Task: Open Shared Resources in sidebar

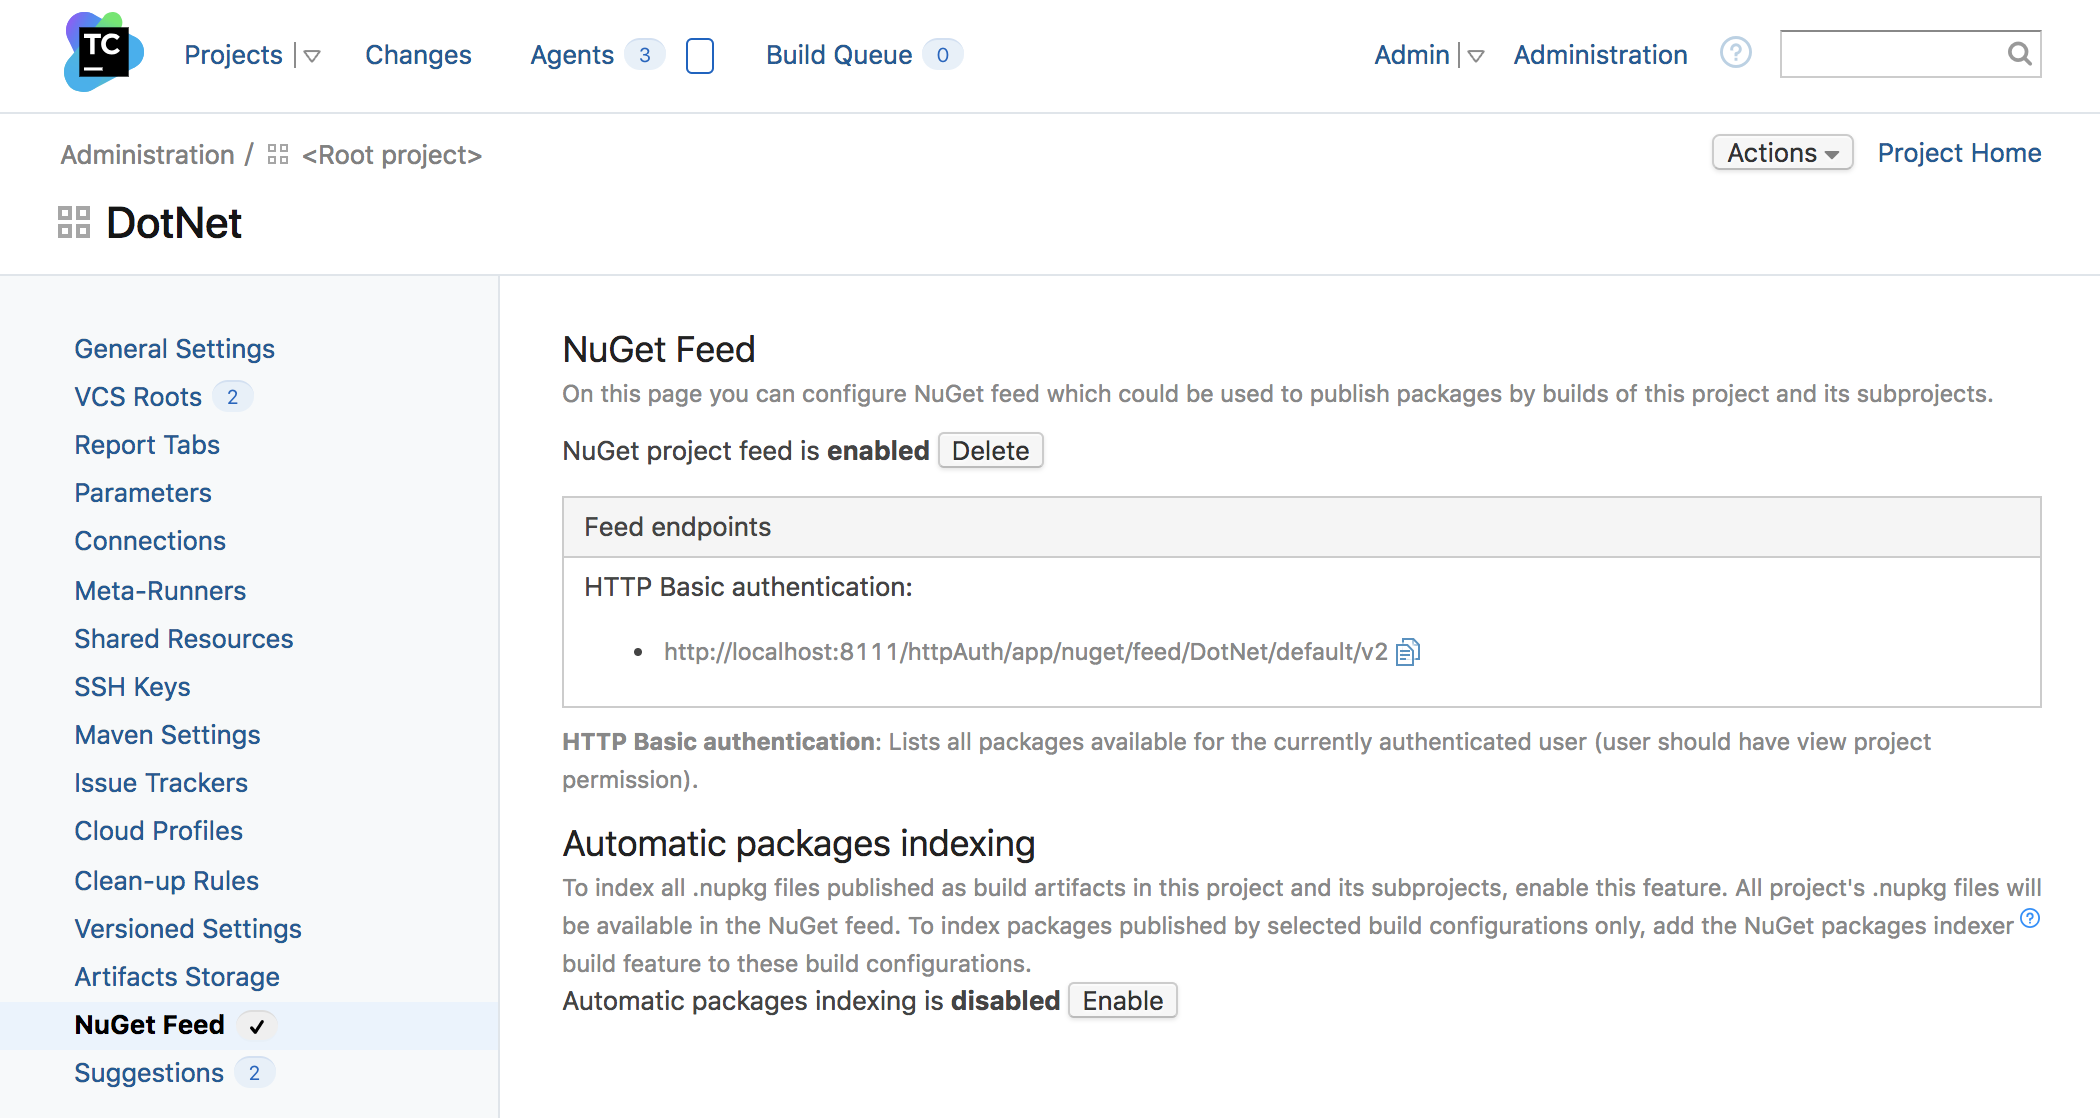Action: click(184, 639)
